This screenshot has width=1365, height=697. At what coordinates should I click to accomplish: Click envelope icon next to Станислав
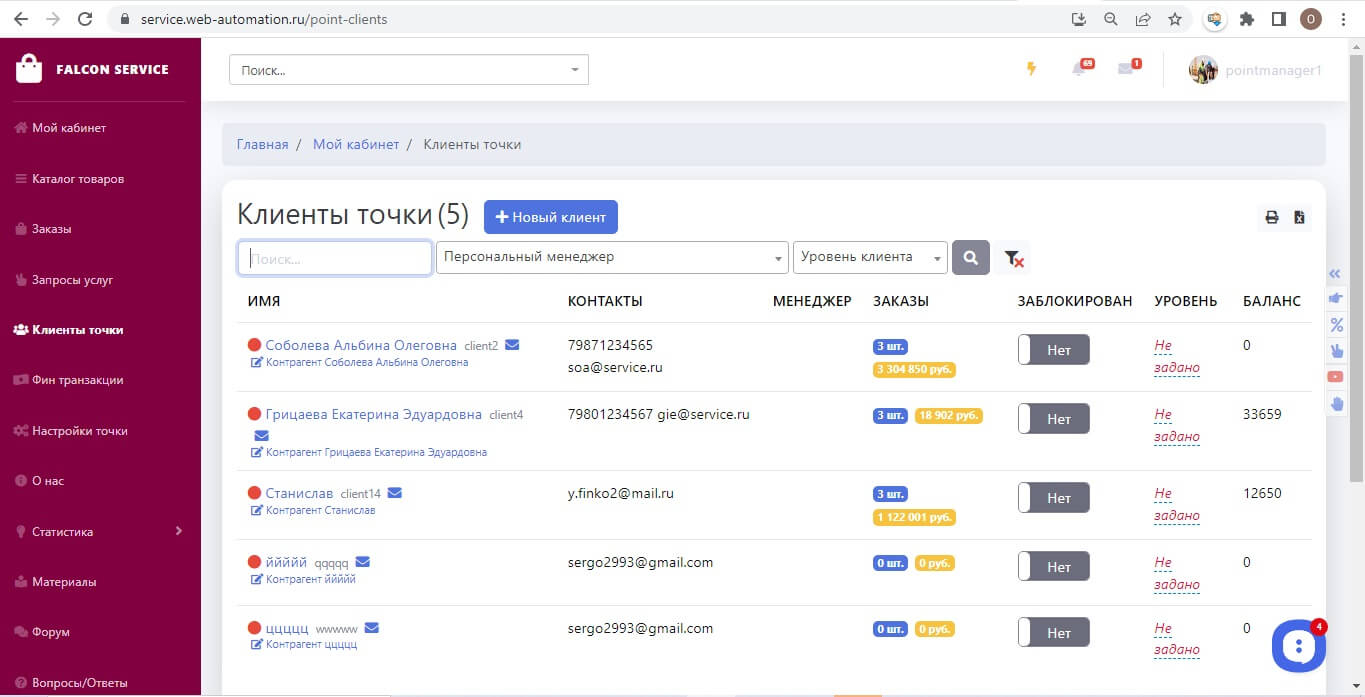395,493
